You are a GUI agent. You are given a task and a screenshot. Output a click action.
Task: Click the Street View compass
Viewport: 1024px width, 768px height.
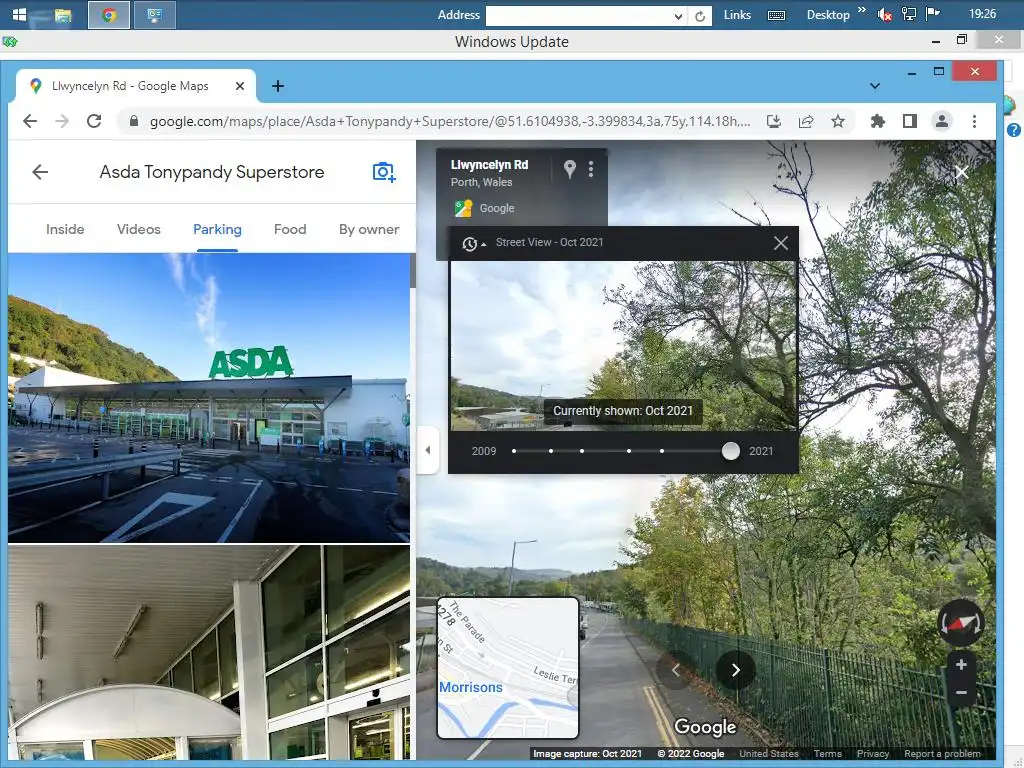[961, 622]
